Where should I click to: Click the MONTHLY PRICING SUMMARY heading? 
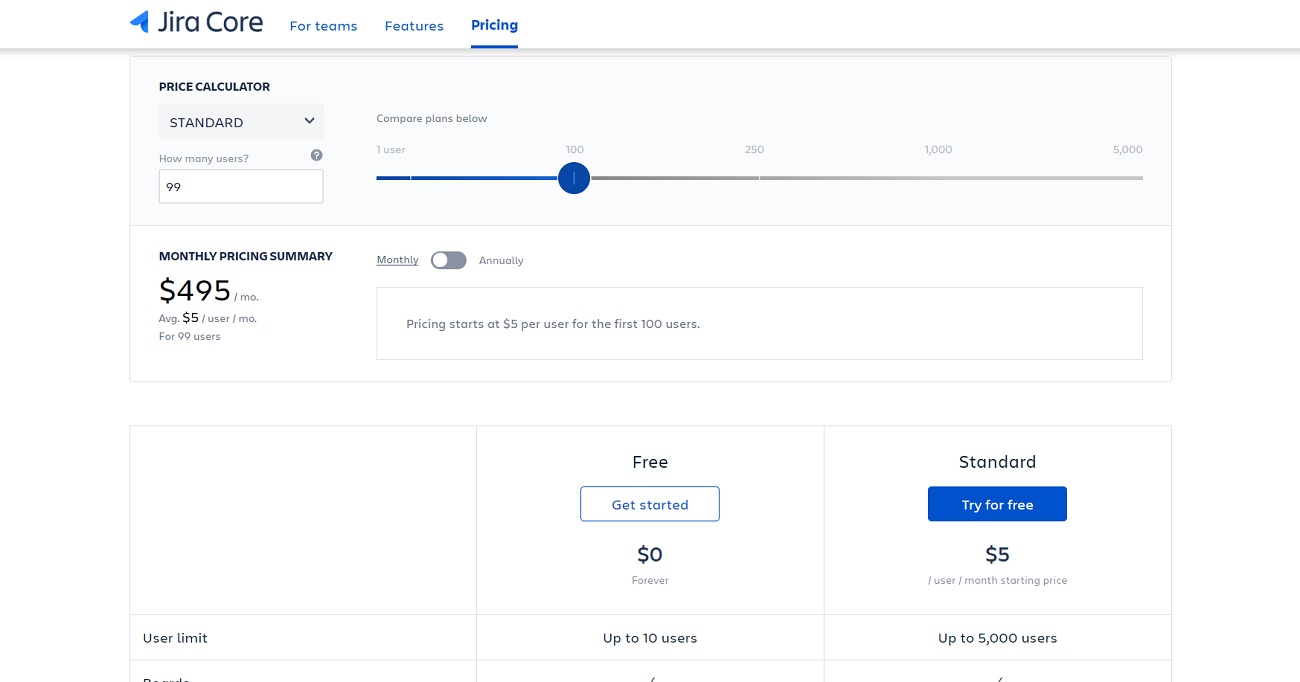(x=246, y=256)
